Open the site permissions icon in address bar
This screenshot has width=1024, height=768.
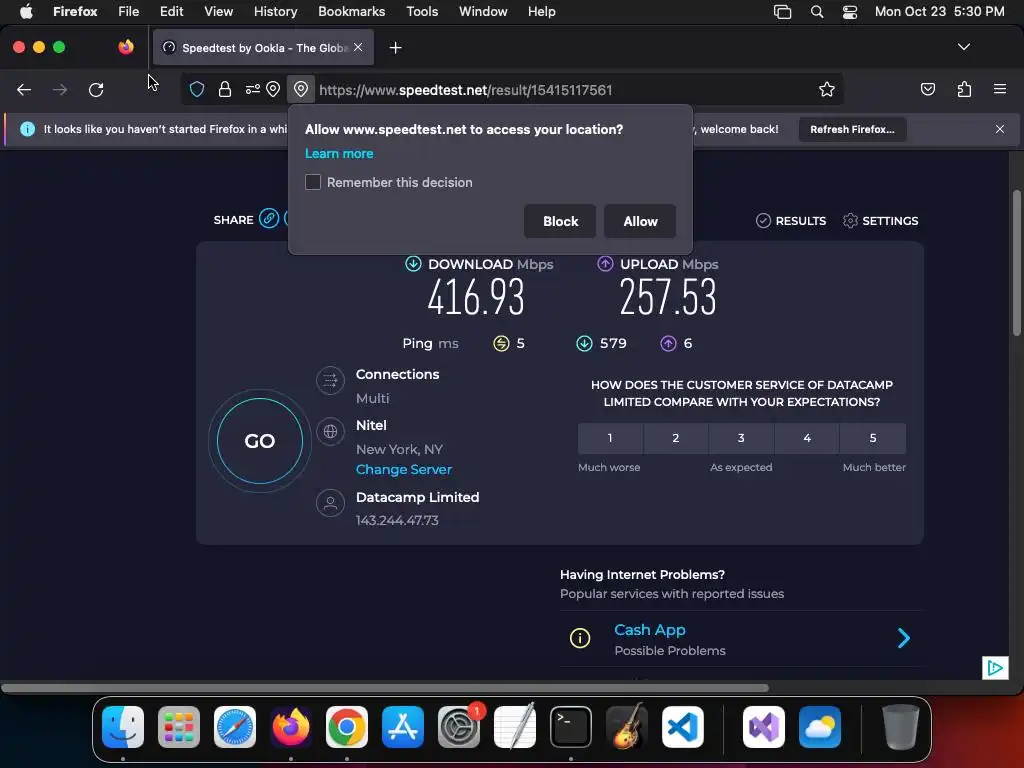click(x=253, y=89)
